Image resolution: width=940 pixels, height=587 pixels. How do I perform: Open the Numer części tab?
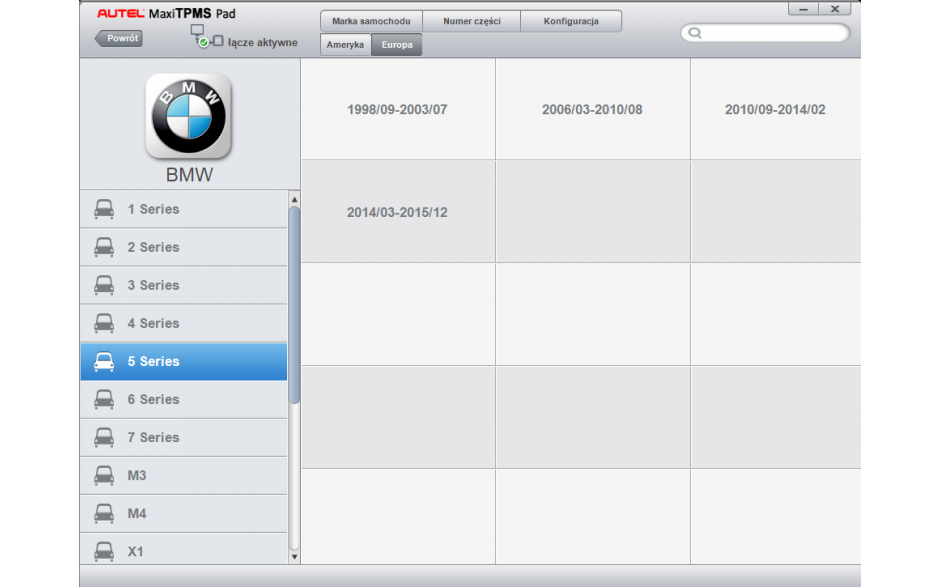pyautogui.click(x=472, y=21)
